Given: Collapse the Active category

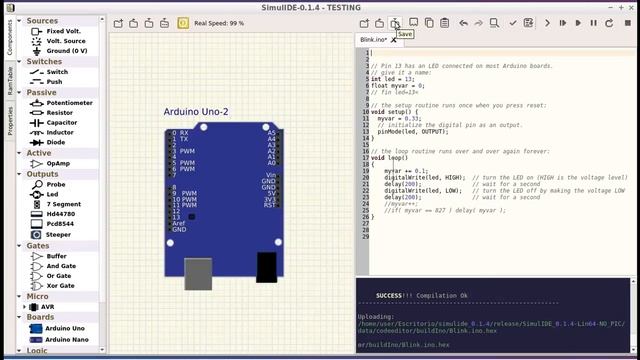Looking at the screenshot, I should click(19, 153).
